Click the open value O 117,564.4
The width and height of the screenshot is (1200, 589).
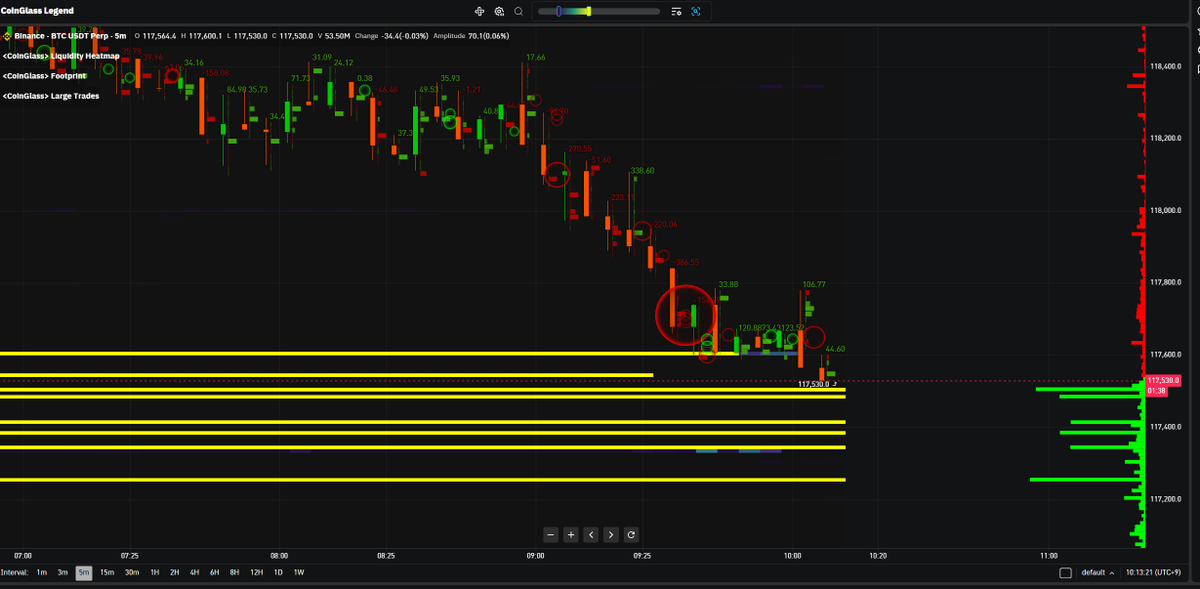coord(155,36)
